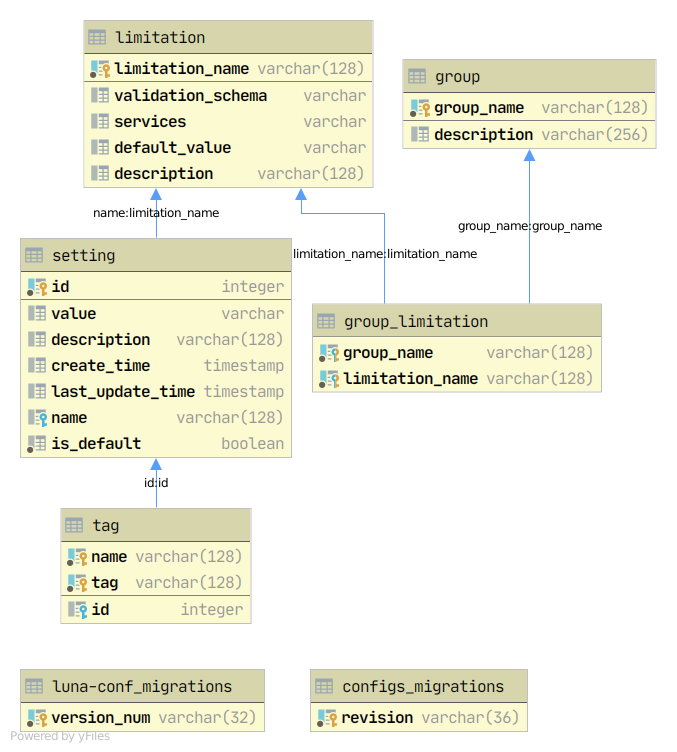This screenshot has width=677, height=752.
Task: Select the configs_migrations table header
Action: 423,687
